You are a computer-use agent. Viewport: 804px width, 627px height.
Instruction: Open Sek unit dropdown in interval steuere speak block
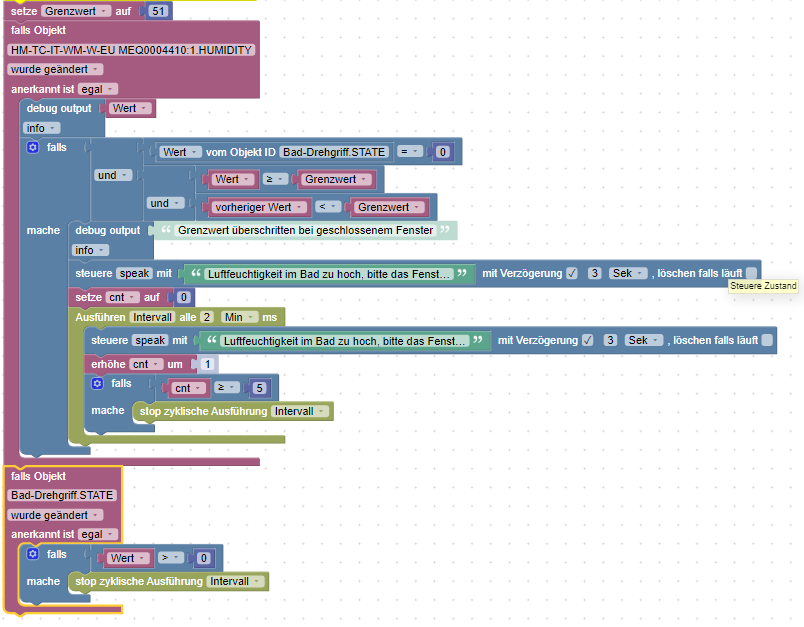644,340
